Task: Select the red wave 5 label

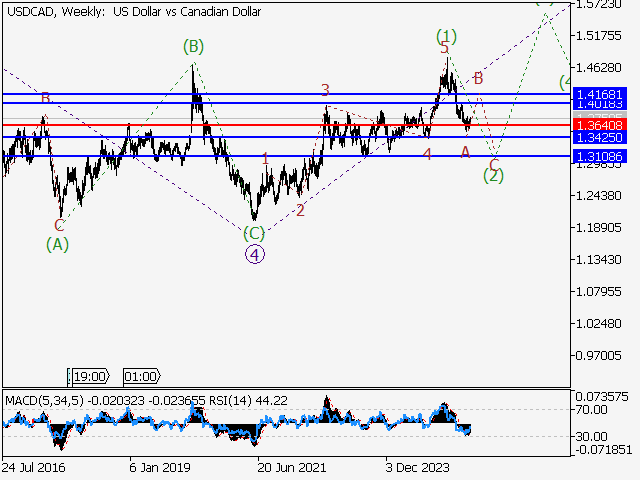Action: [x=445, y=48]
